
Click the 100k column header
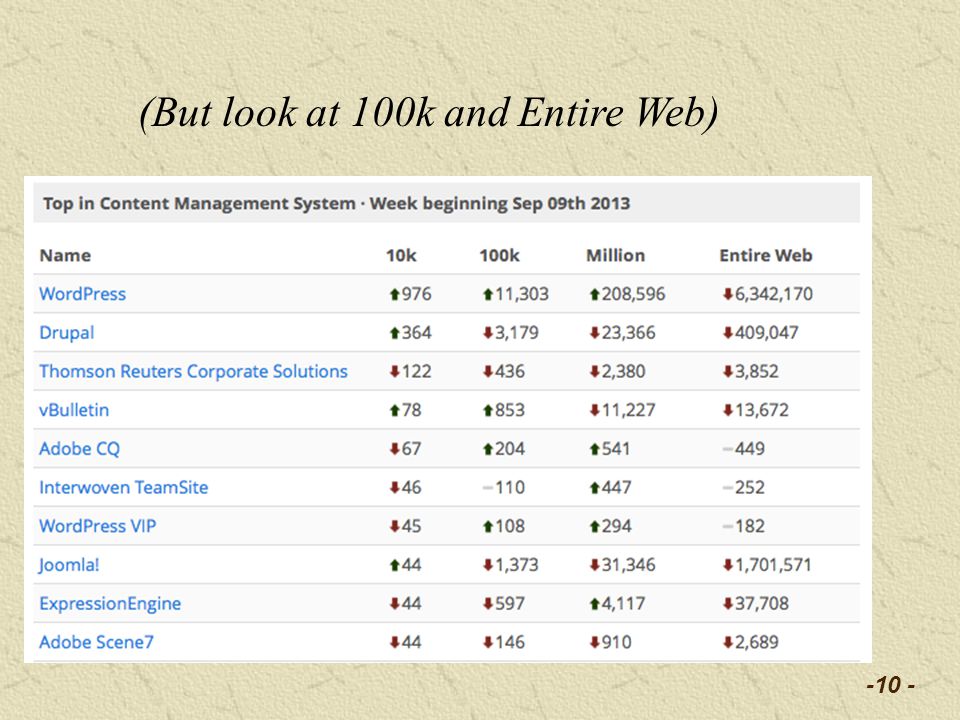point(500,255)
